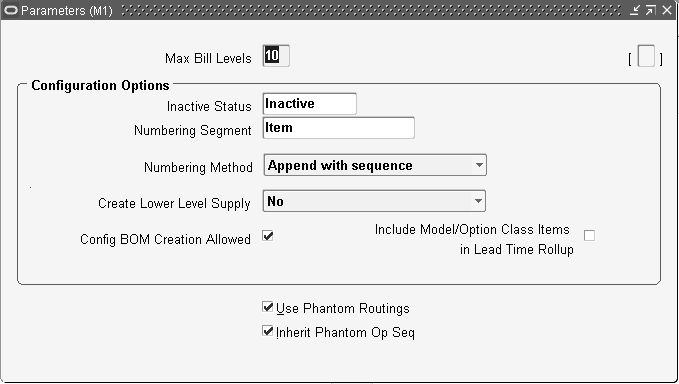Enable Include Model/Option Class Items in Lead Time Rollup
Viewport: 679px width, 384px height.
[589, 236]
